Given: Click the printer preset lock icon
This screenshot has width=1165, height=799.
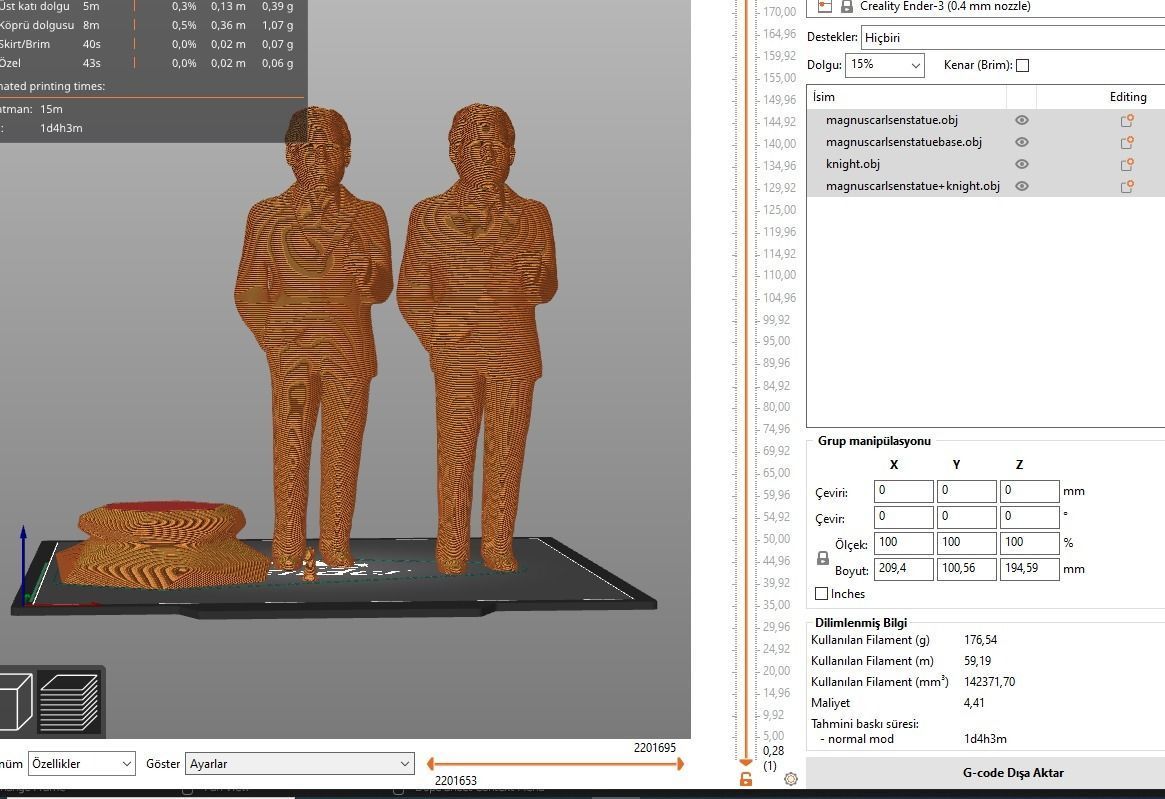Looking at the screenshot, I should tap(846, 7).
